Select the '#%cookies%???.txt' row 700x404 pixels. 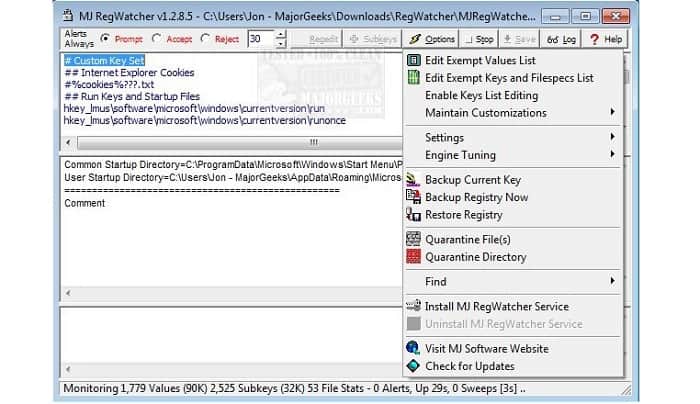[x=109, y=84]
